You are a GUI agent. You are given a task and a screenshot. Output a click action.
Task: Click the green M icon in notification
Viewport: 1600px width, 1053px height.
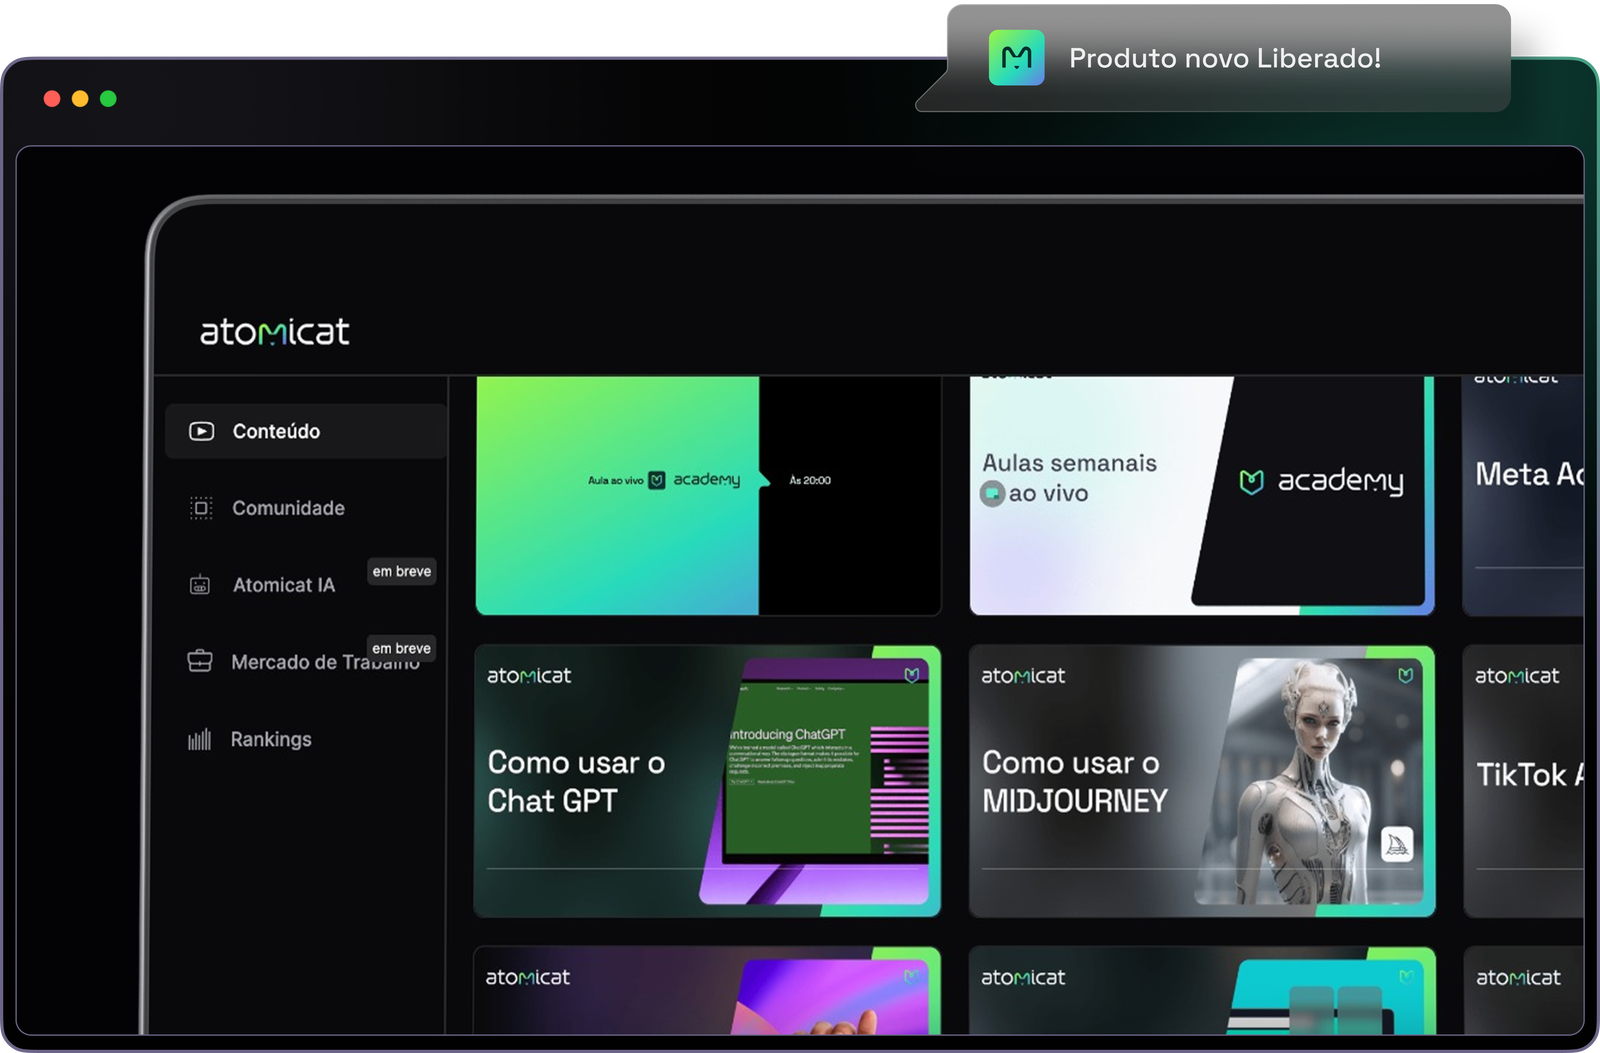1016,58
